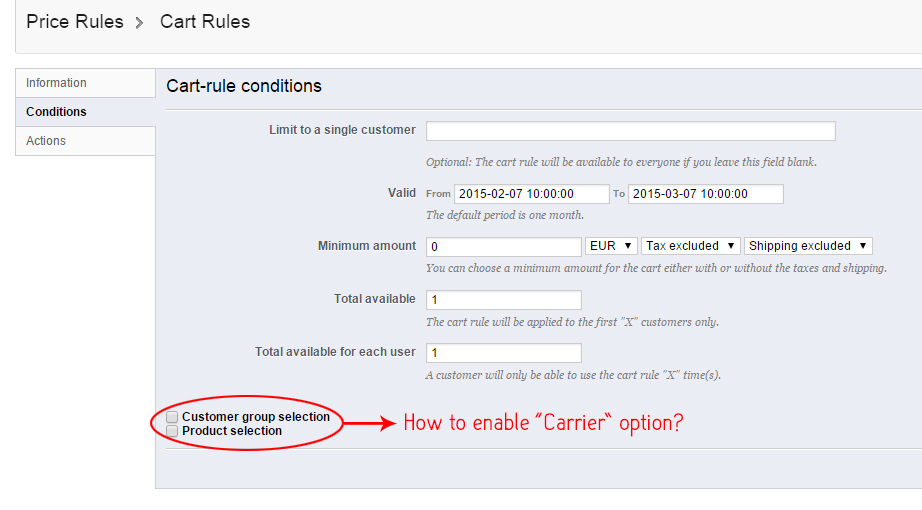Click the red Carrier option question text
The height and width of the screenshot is (510, 922).
click(x=543, y=423)
